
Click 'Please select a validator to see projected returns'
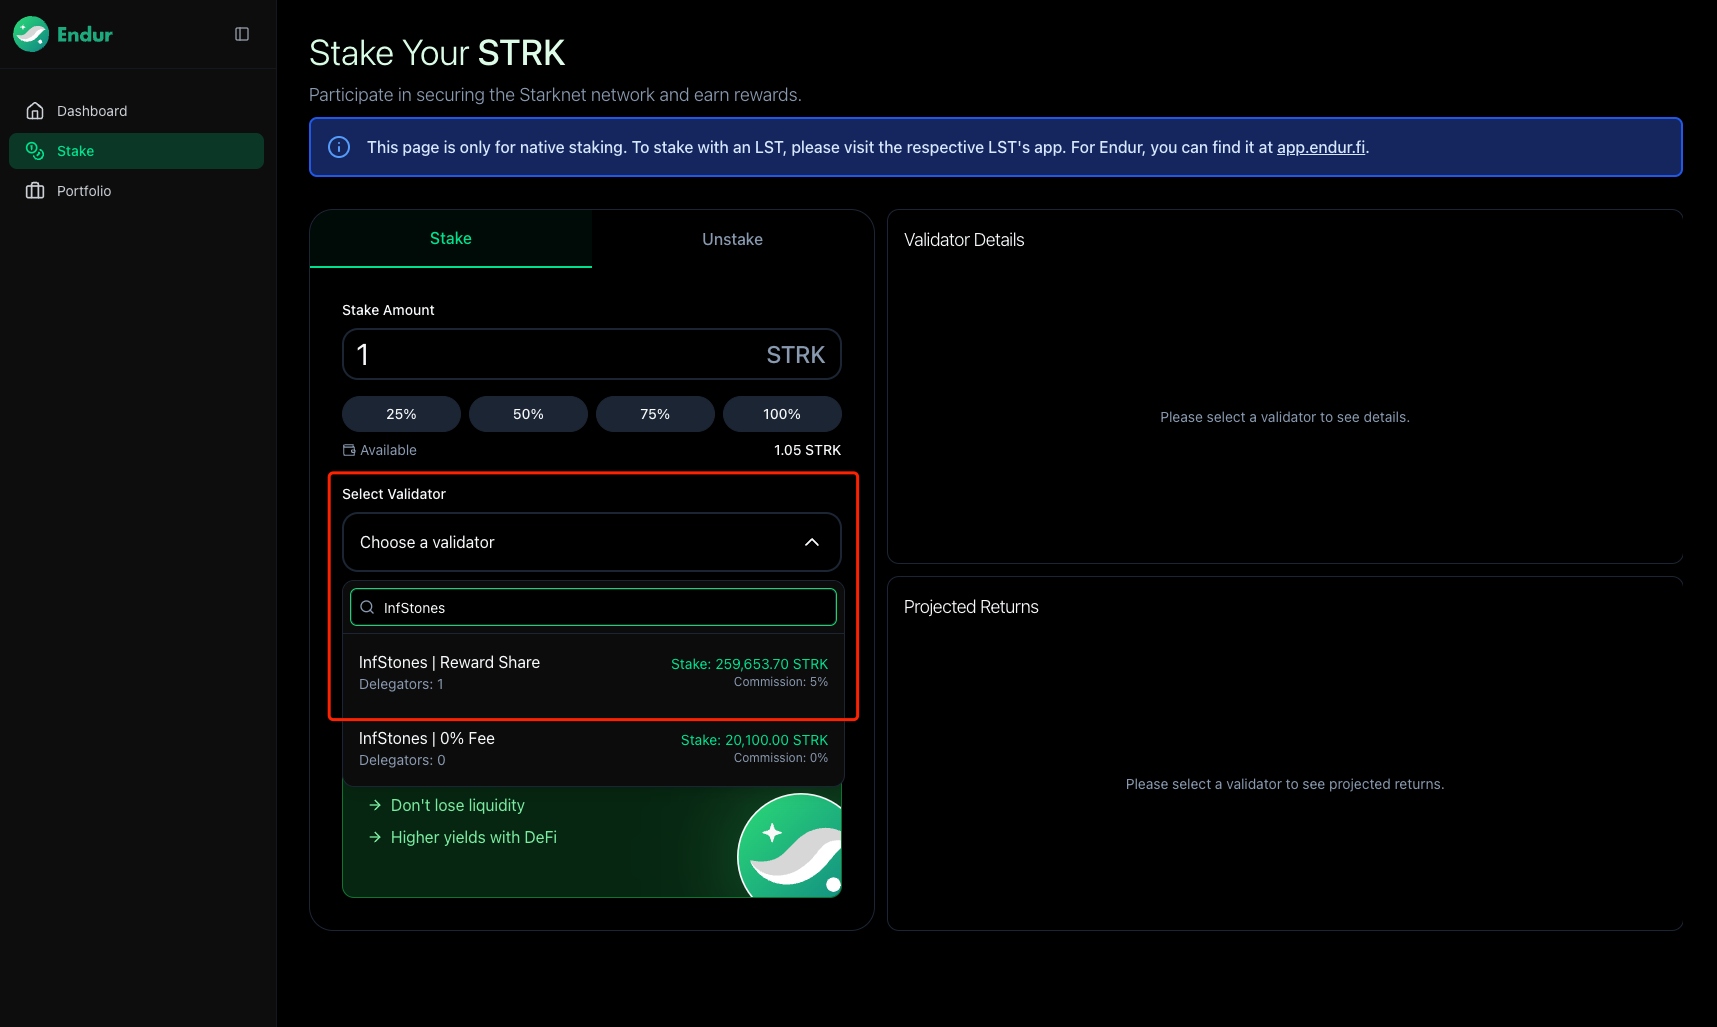(x=1285, y=784)
